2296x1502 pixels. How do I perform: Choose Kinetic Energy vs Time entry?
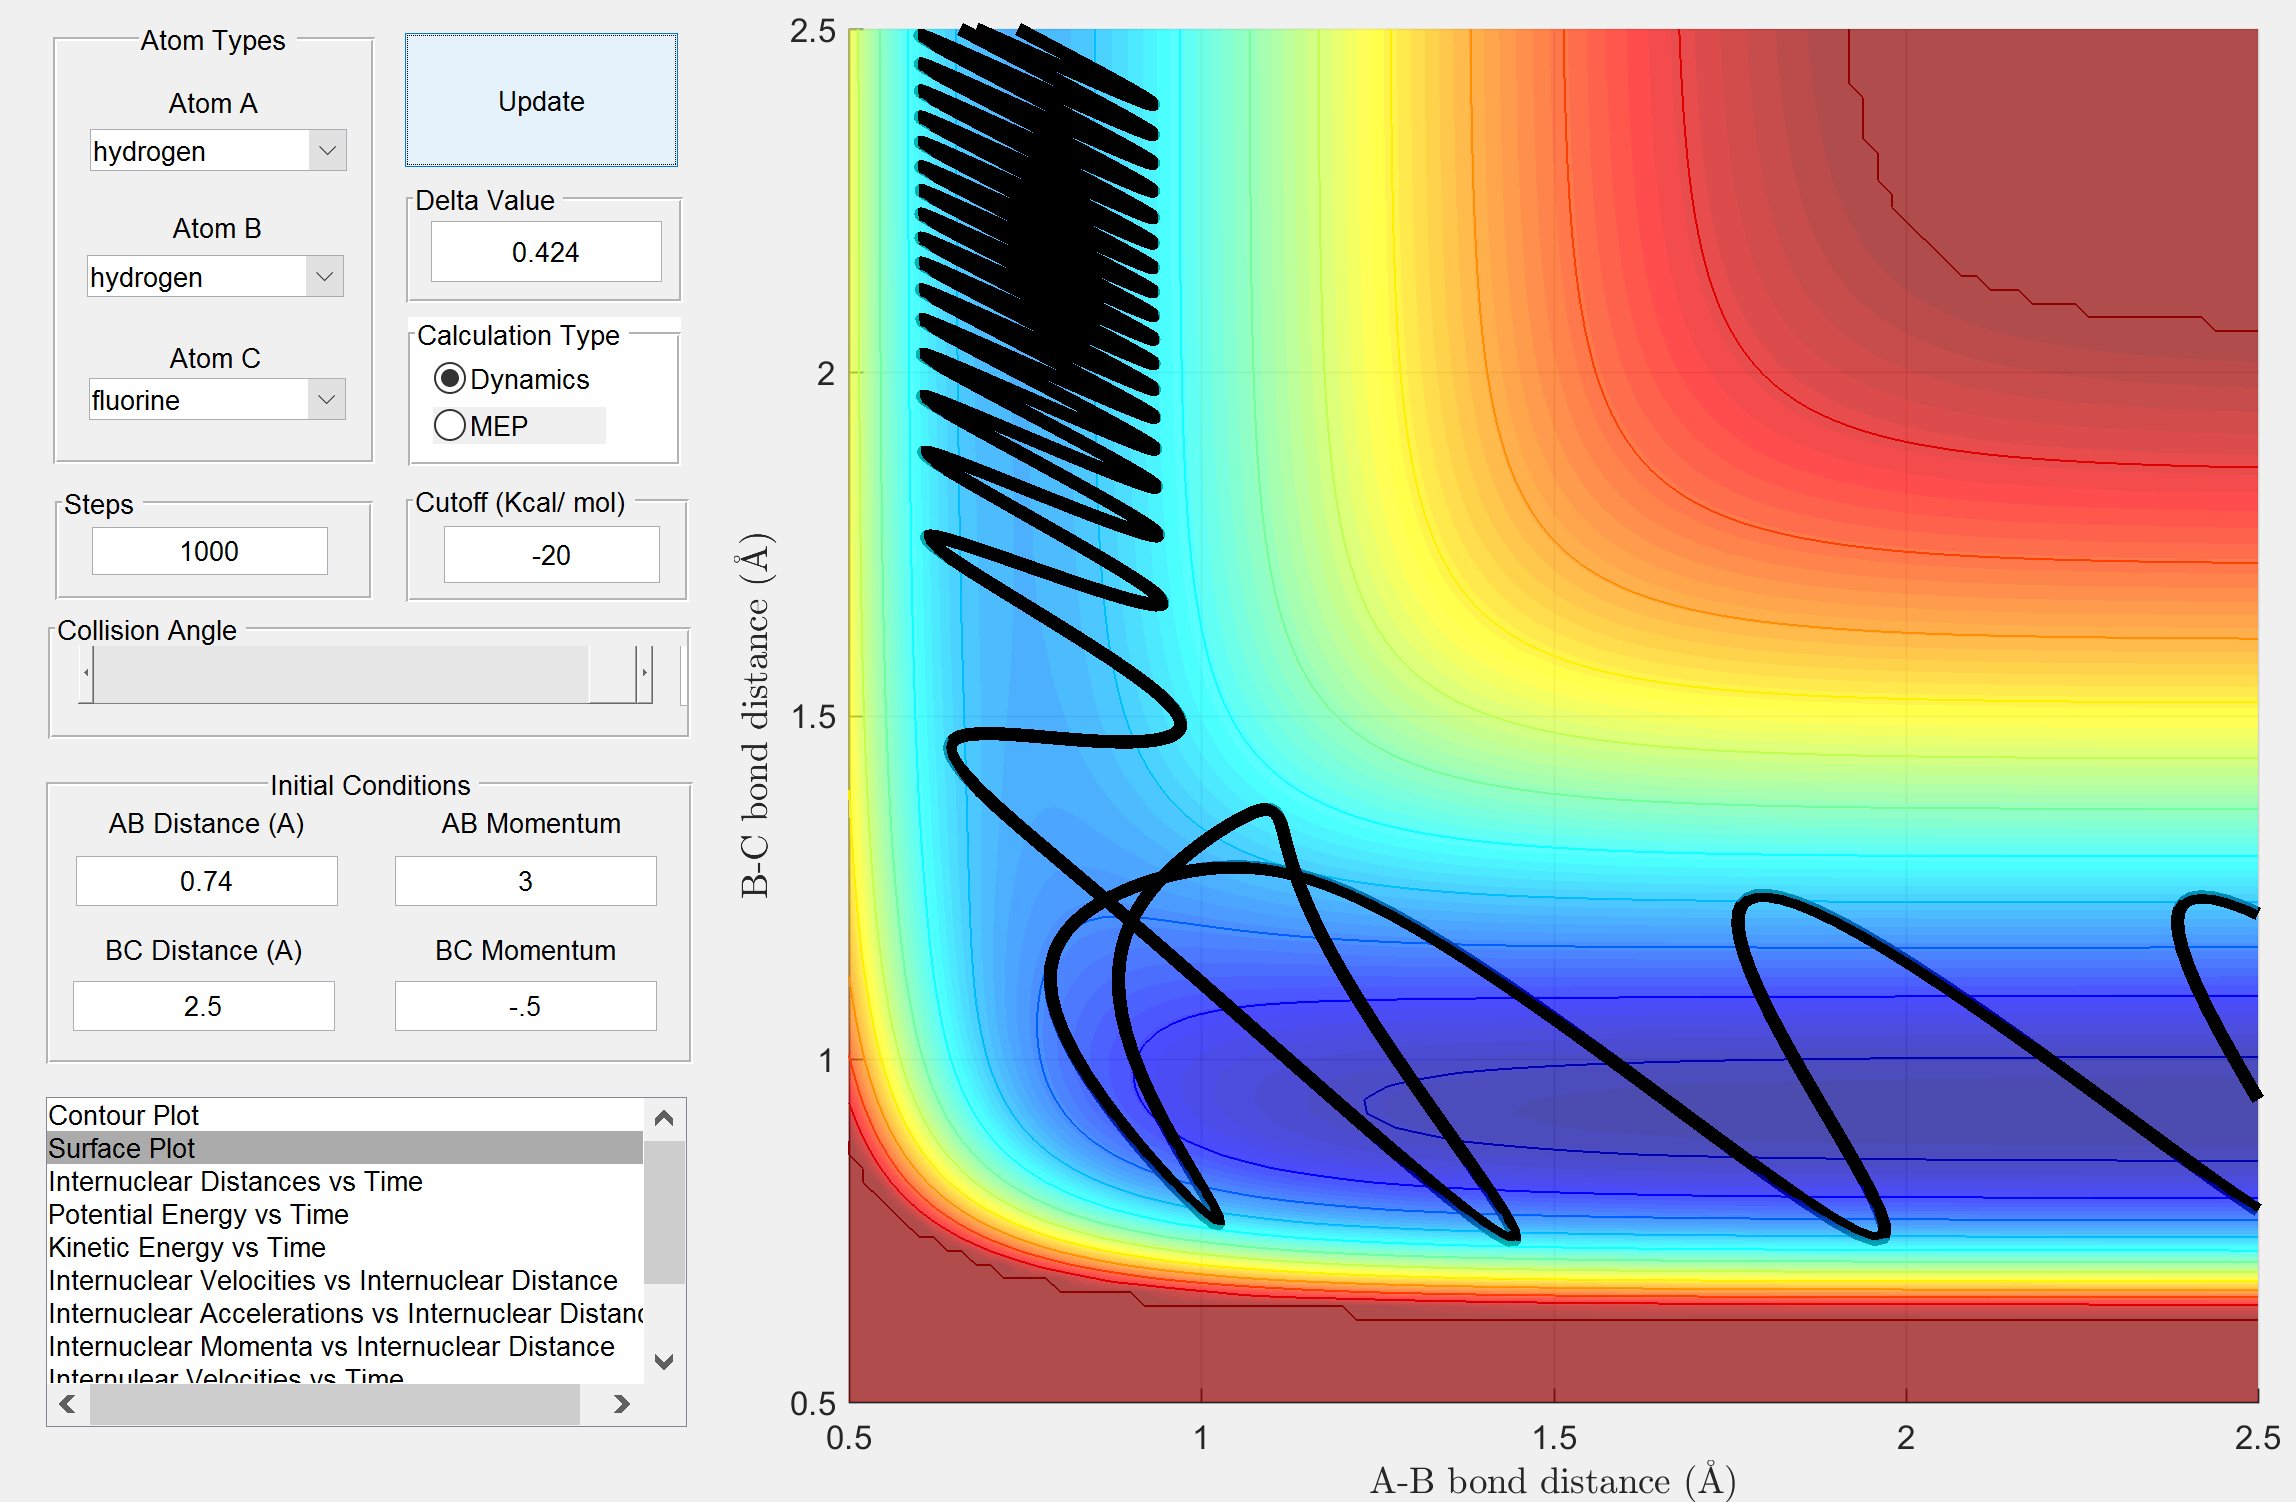pyautogui.click(x=187, y=1247)
